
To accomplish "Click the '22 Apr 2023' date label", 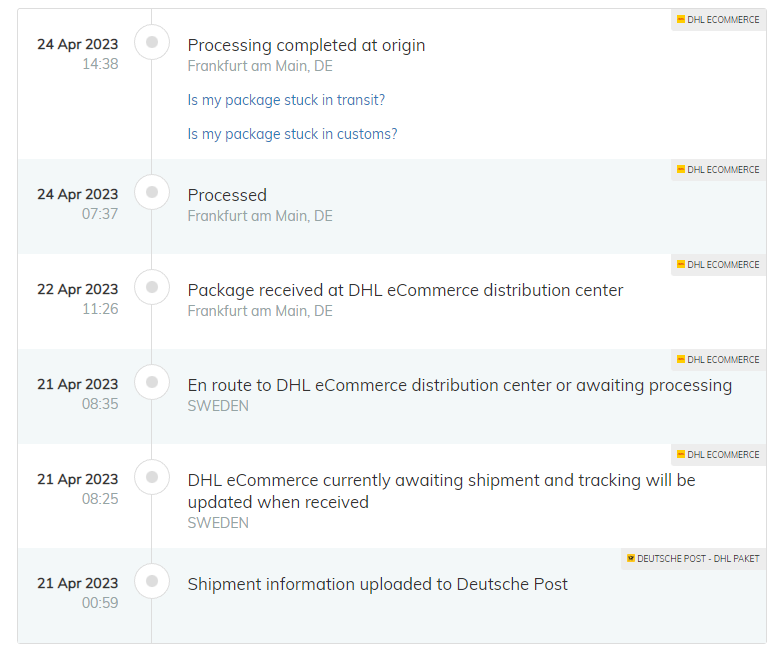I will click(x=77, y=289).
